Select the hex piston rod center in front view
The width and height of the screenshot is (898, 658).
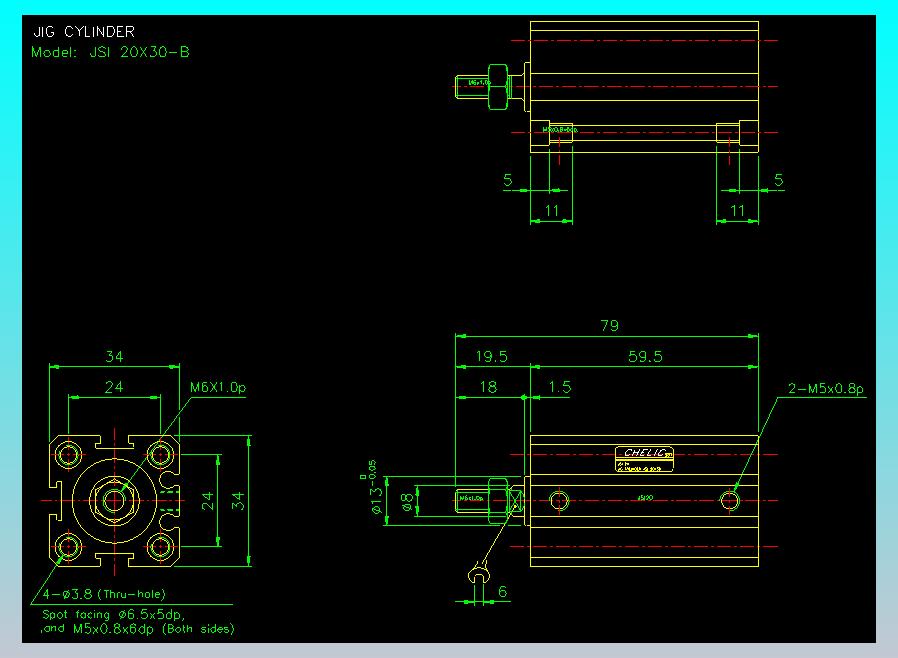pos(115,498)
